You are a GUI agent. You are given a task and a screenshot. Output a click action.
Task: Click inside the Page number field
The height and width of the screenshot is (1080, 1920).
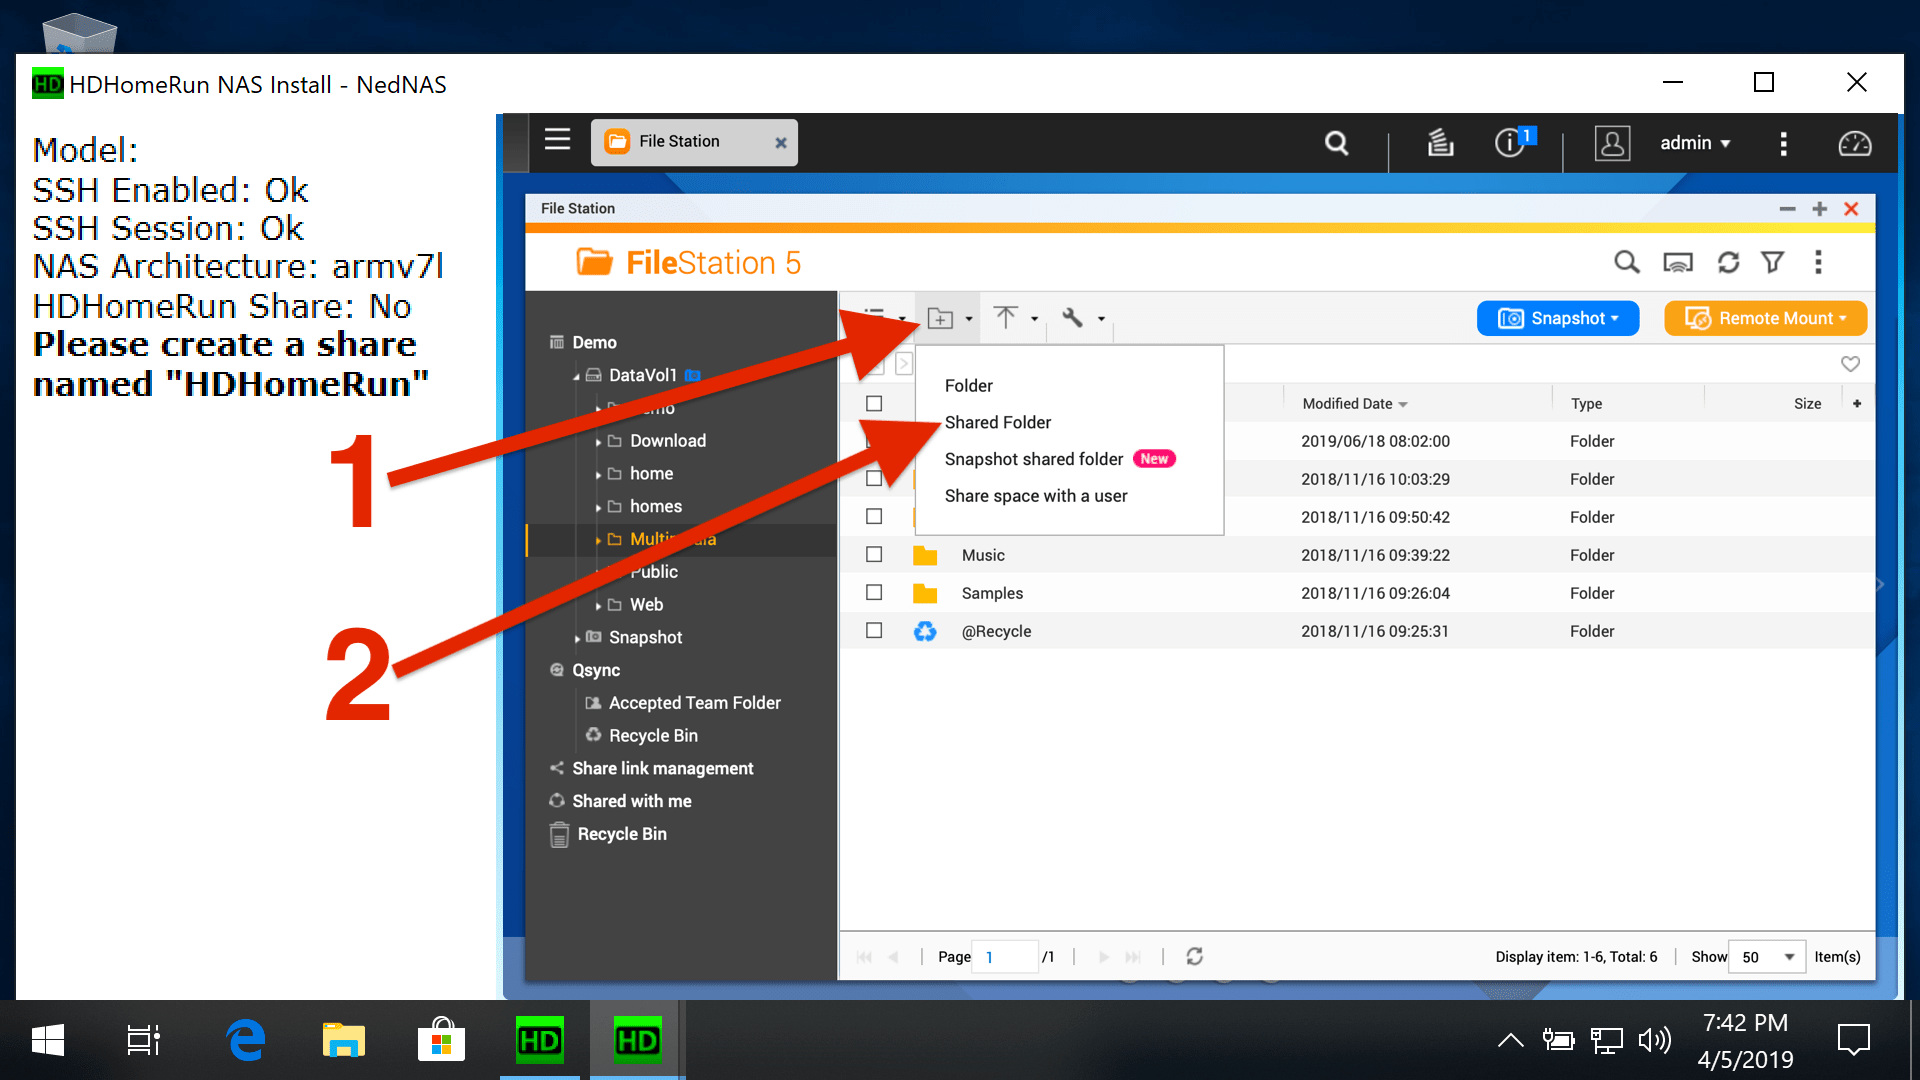[1005, 957]
